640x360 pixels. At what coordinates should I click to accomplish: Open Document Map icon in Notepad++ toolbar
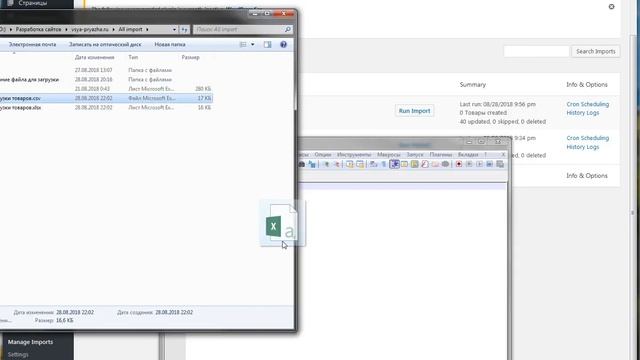click(x=414, y=164)
